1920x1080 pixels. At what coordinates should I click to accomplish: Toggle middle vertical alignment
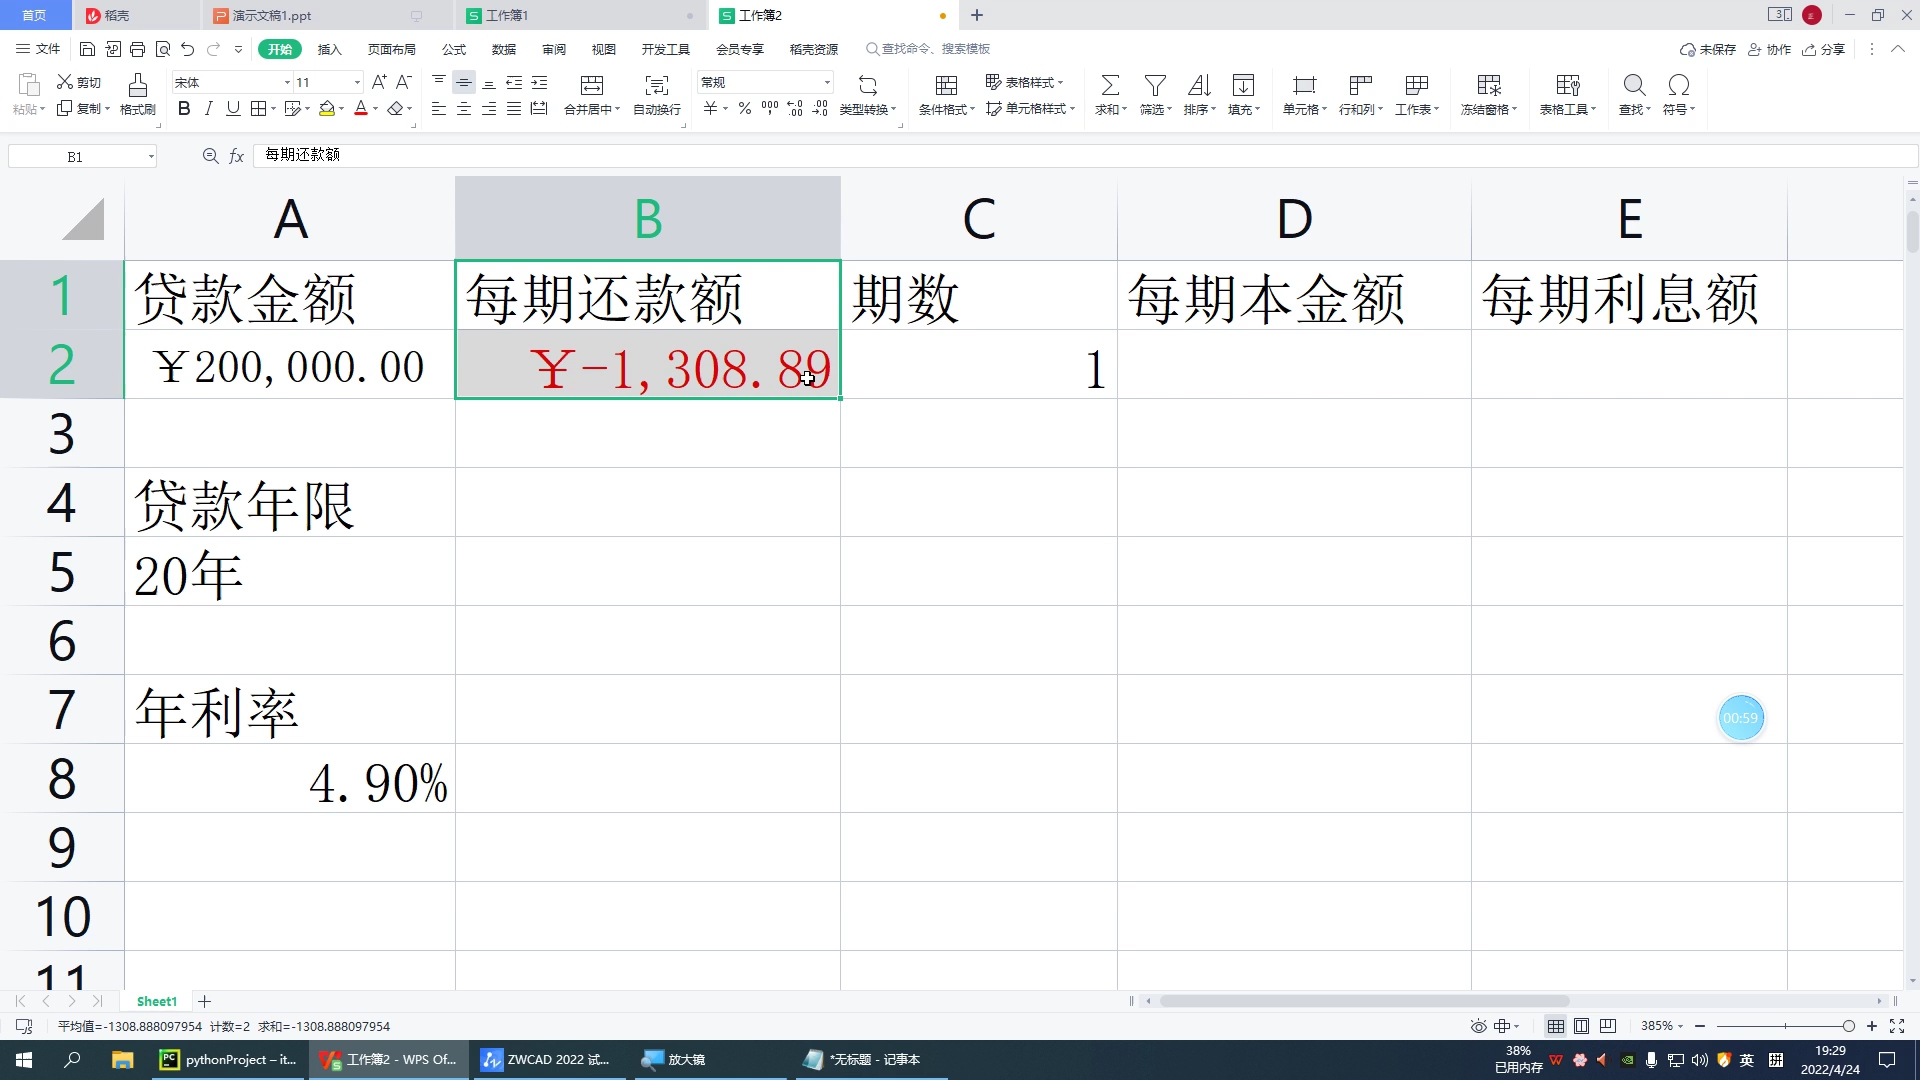(x=464, y=82)
